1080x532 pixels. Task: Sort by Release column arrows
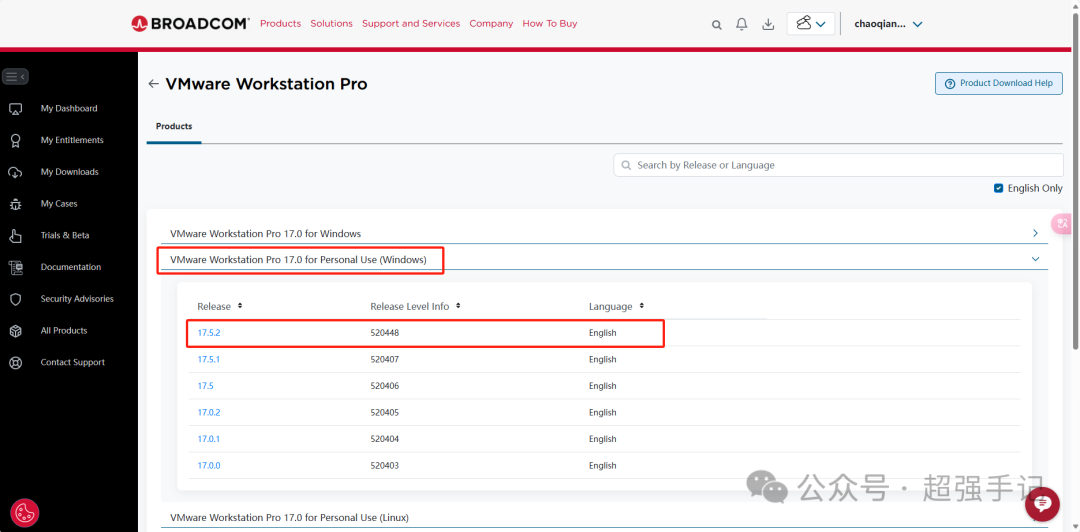[240, 305]
